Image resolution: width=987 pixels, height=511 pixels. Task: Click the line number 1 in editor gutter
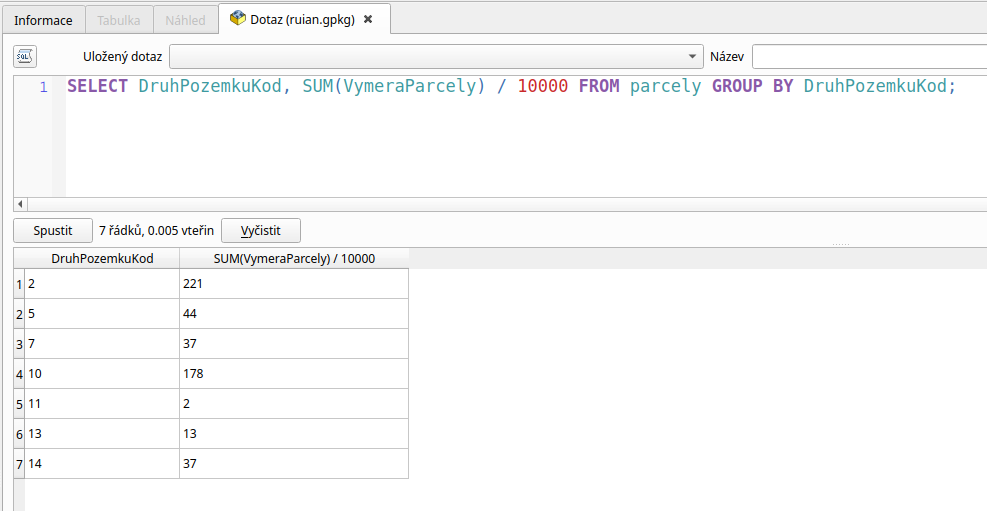point(43,87)
